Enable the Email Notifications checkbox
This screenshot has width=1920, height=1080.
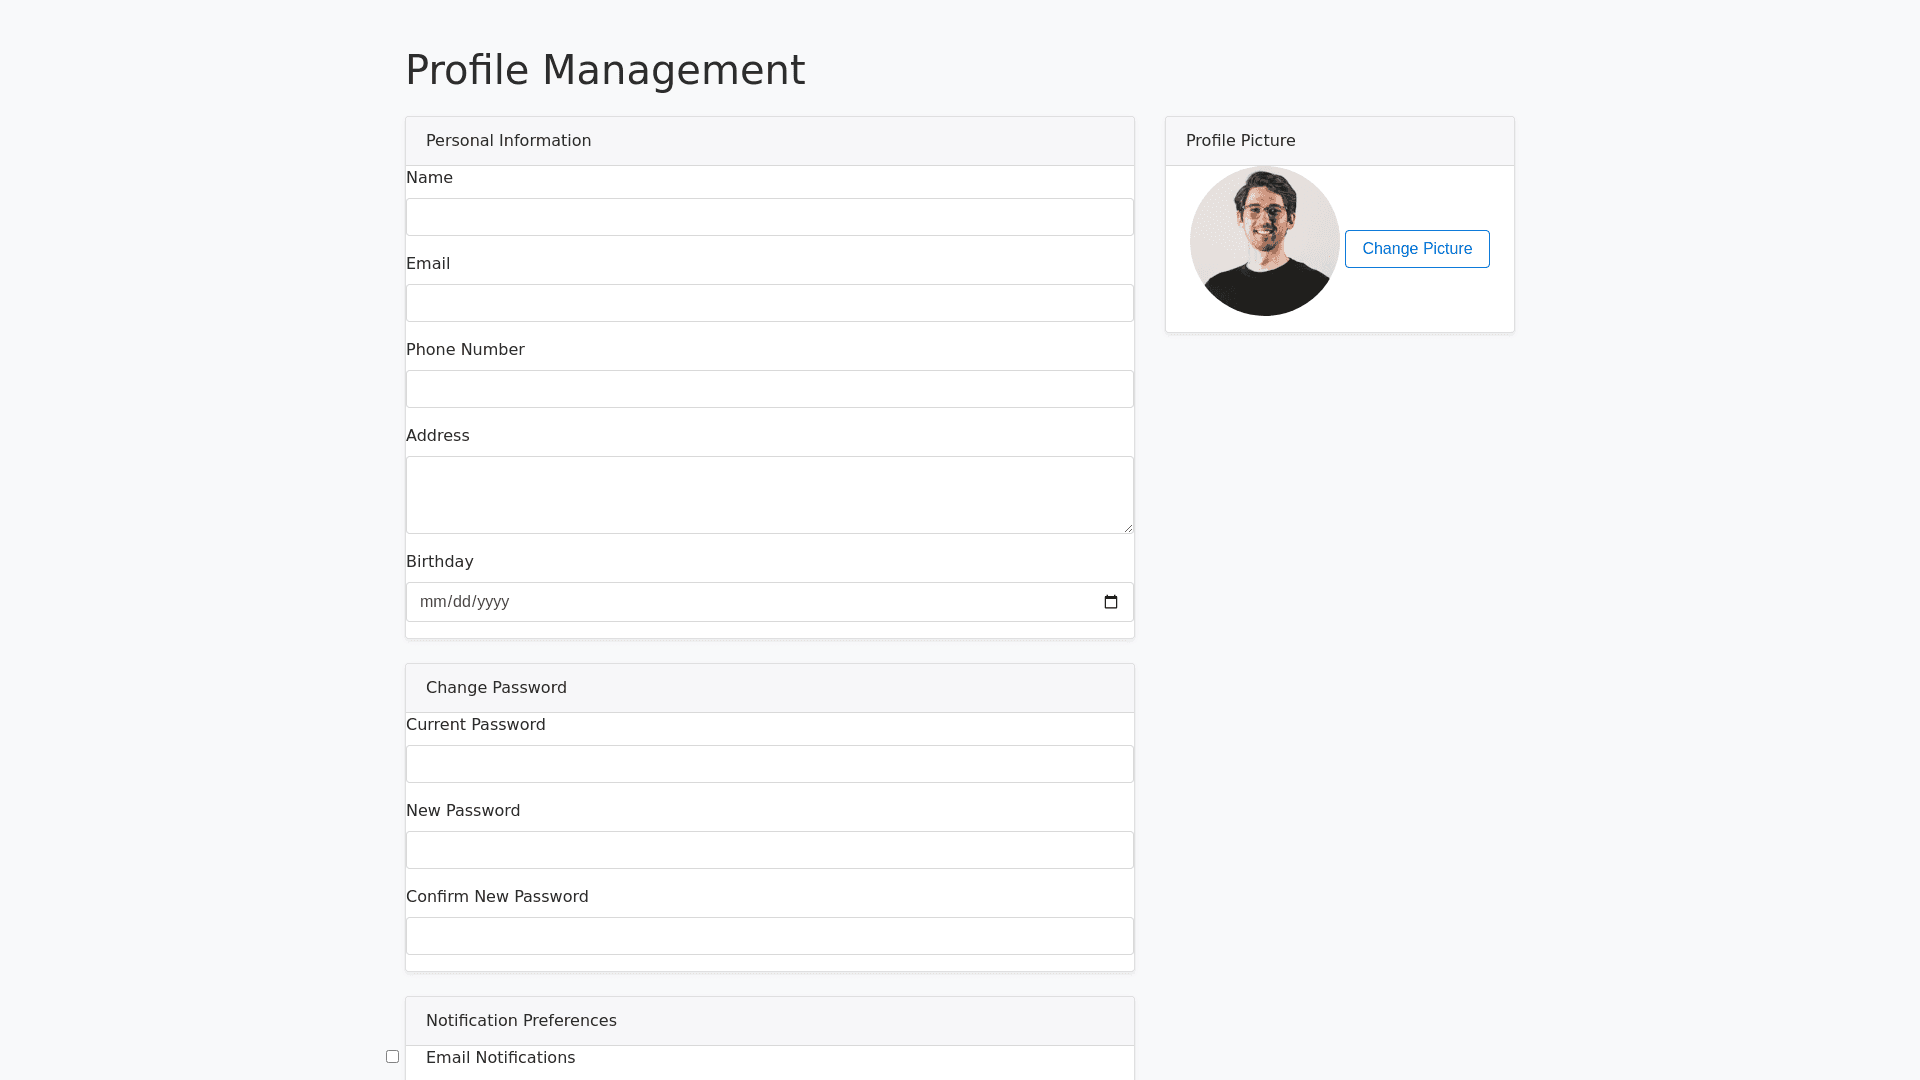pos(392,1057)
